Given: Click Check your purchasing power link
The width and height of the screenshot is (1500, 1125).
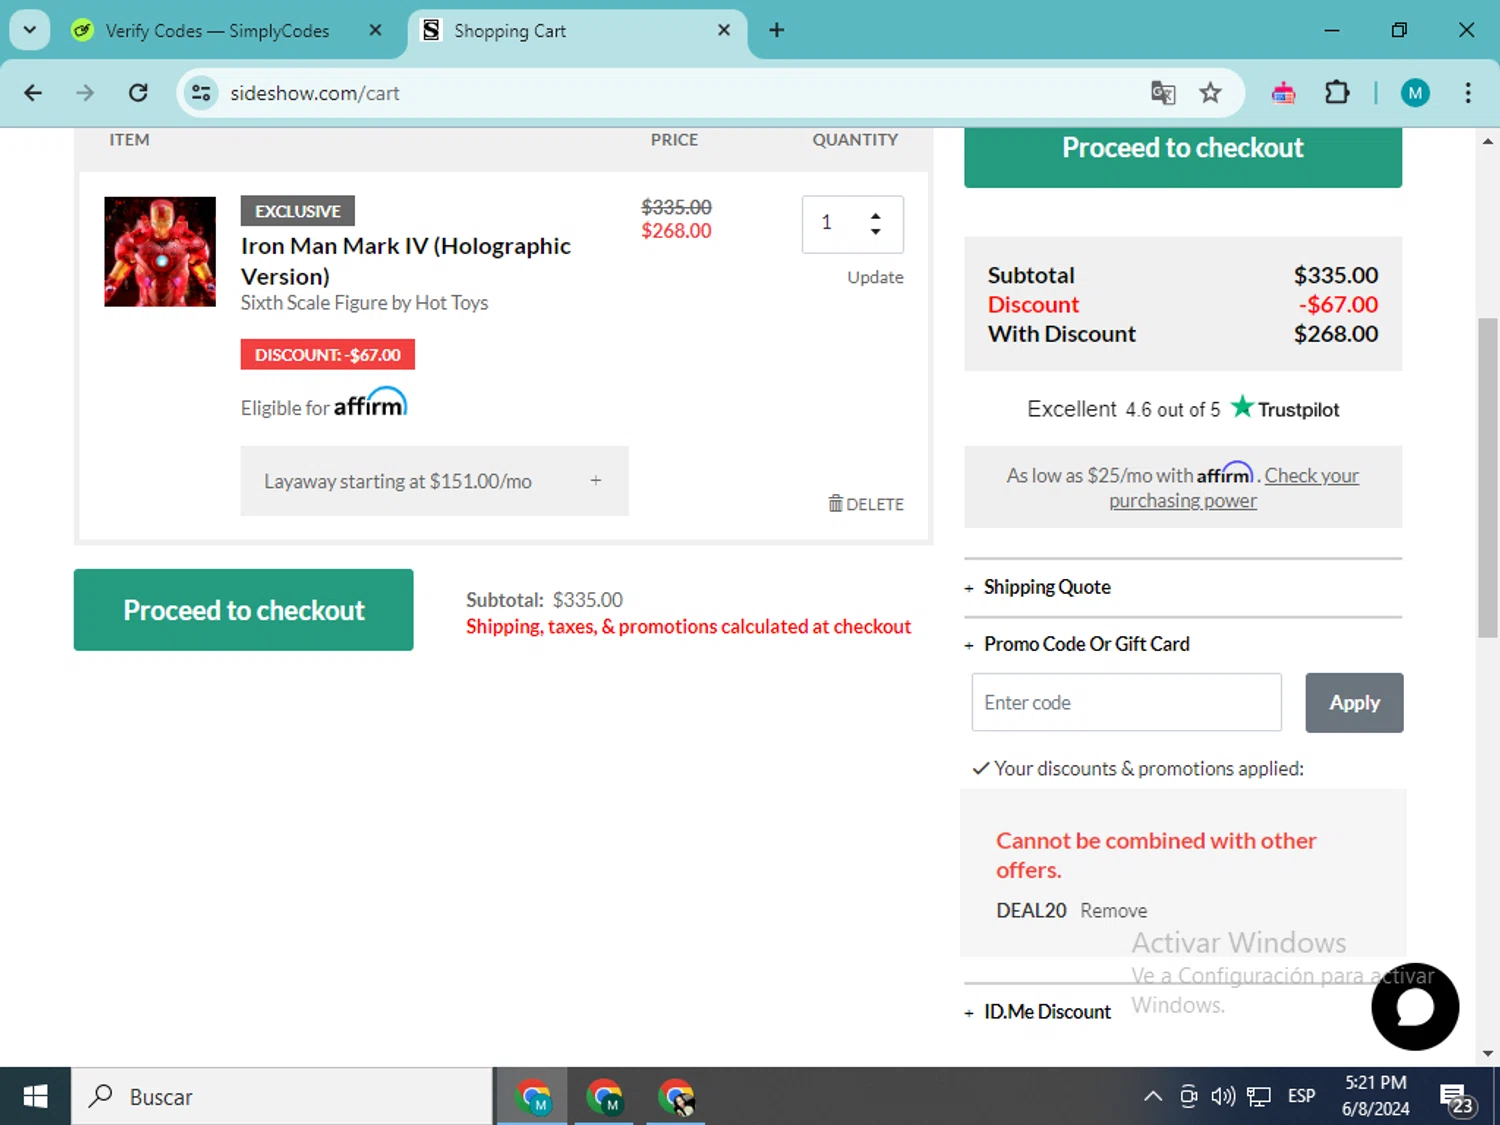Looking at the screenshot, I should coord(1235,488).
